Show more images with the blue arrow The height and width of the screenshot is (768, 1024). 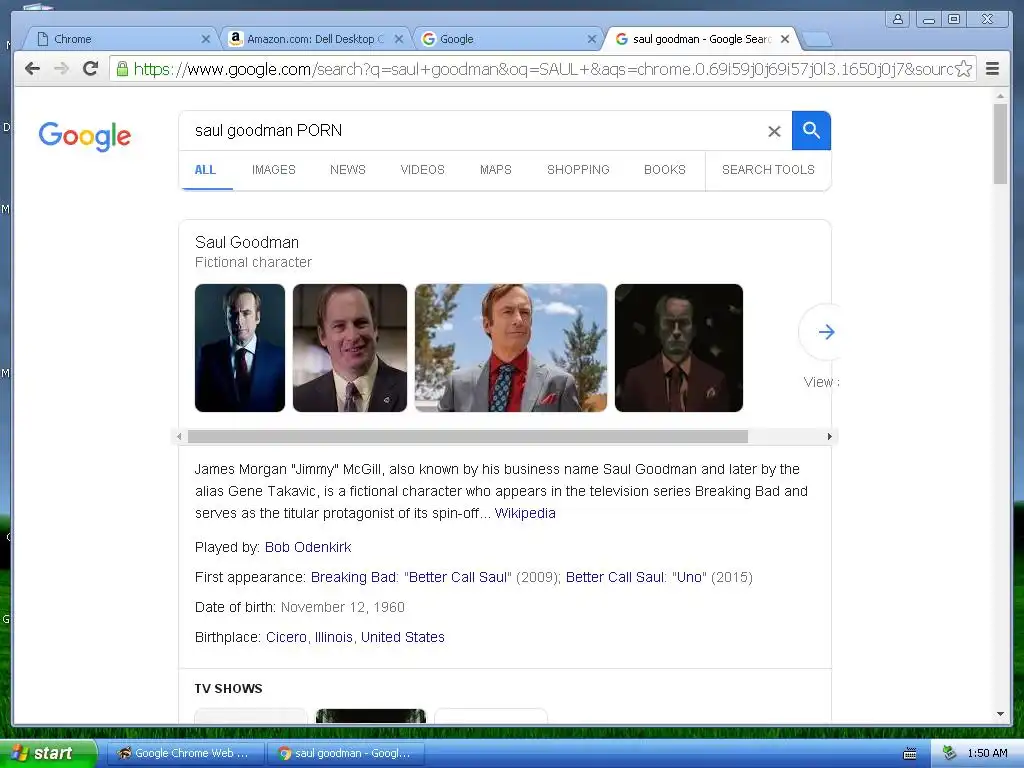[x=825, y=332]
